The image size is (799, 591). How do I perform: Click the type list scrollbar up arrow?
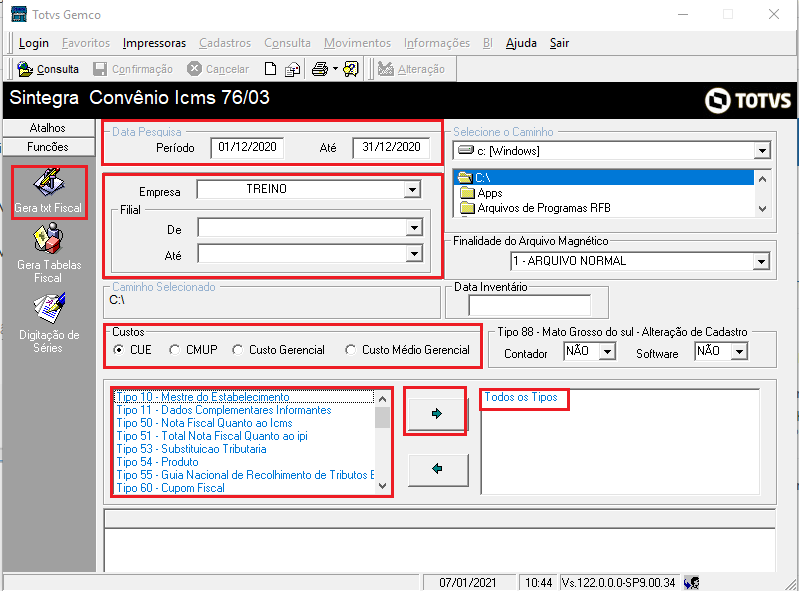click(x=383, y=398)
